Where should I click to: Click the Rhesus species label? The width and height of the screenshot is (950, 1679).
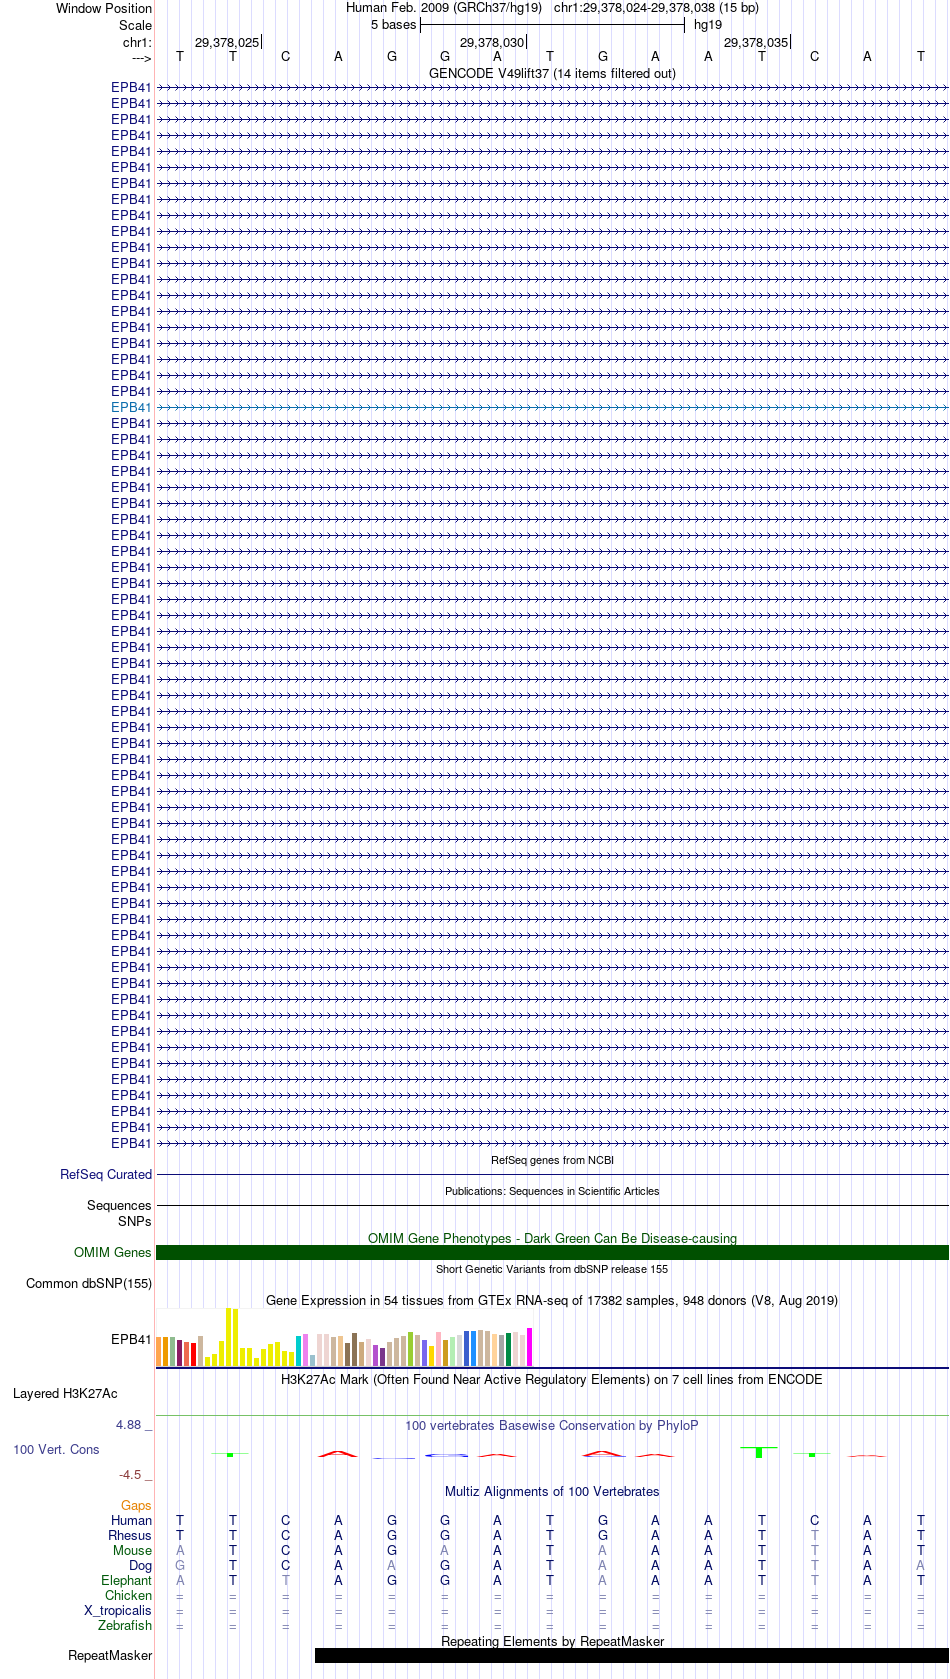click(130, 1535)
